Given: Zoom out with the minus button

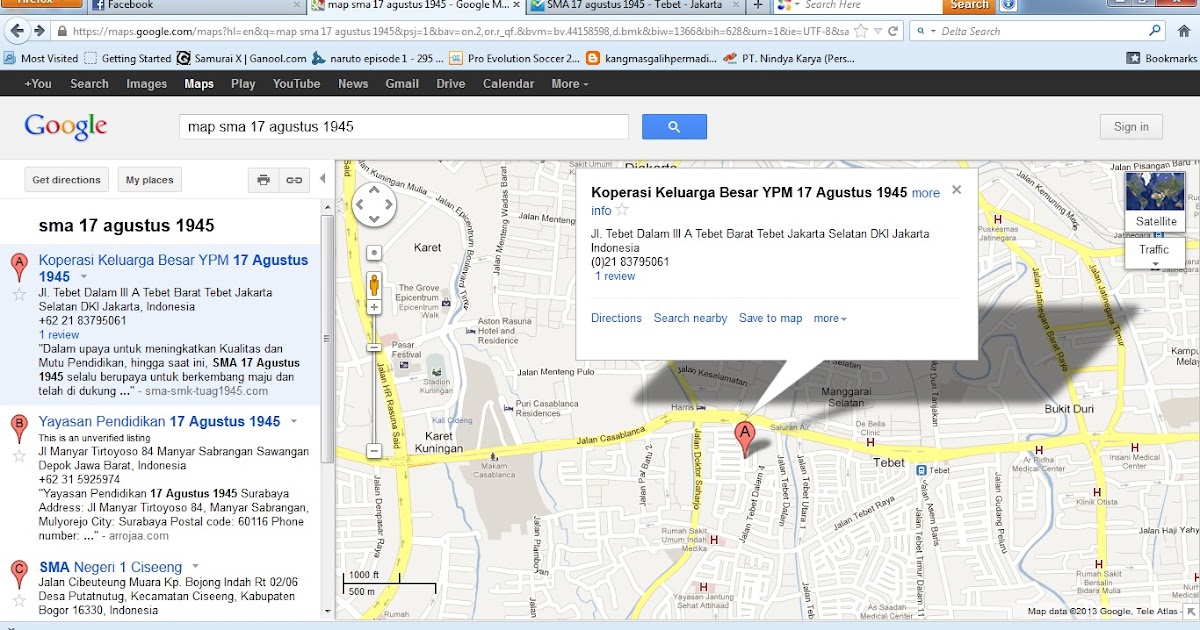Looking at the screenshot, I should tap(374, 451).
